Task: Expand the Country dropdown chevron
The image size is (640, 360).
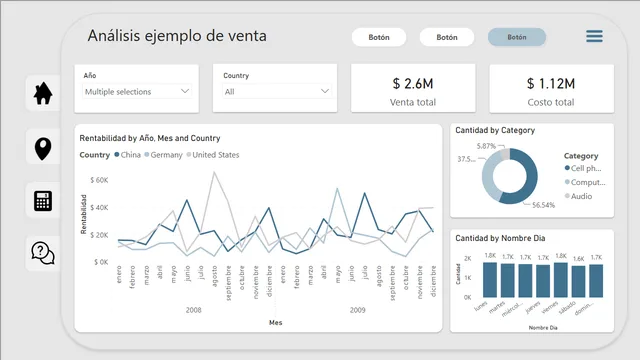Action: [325, 91]
